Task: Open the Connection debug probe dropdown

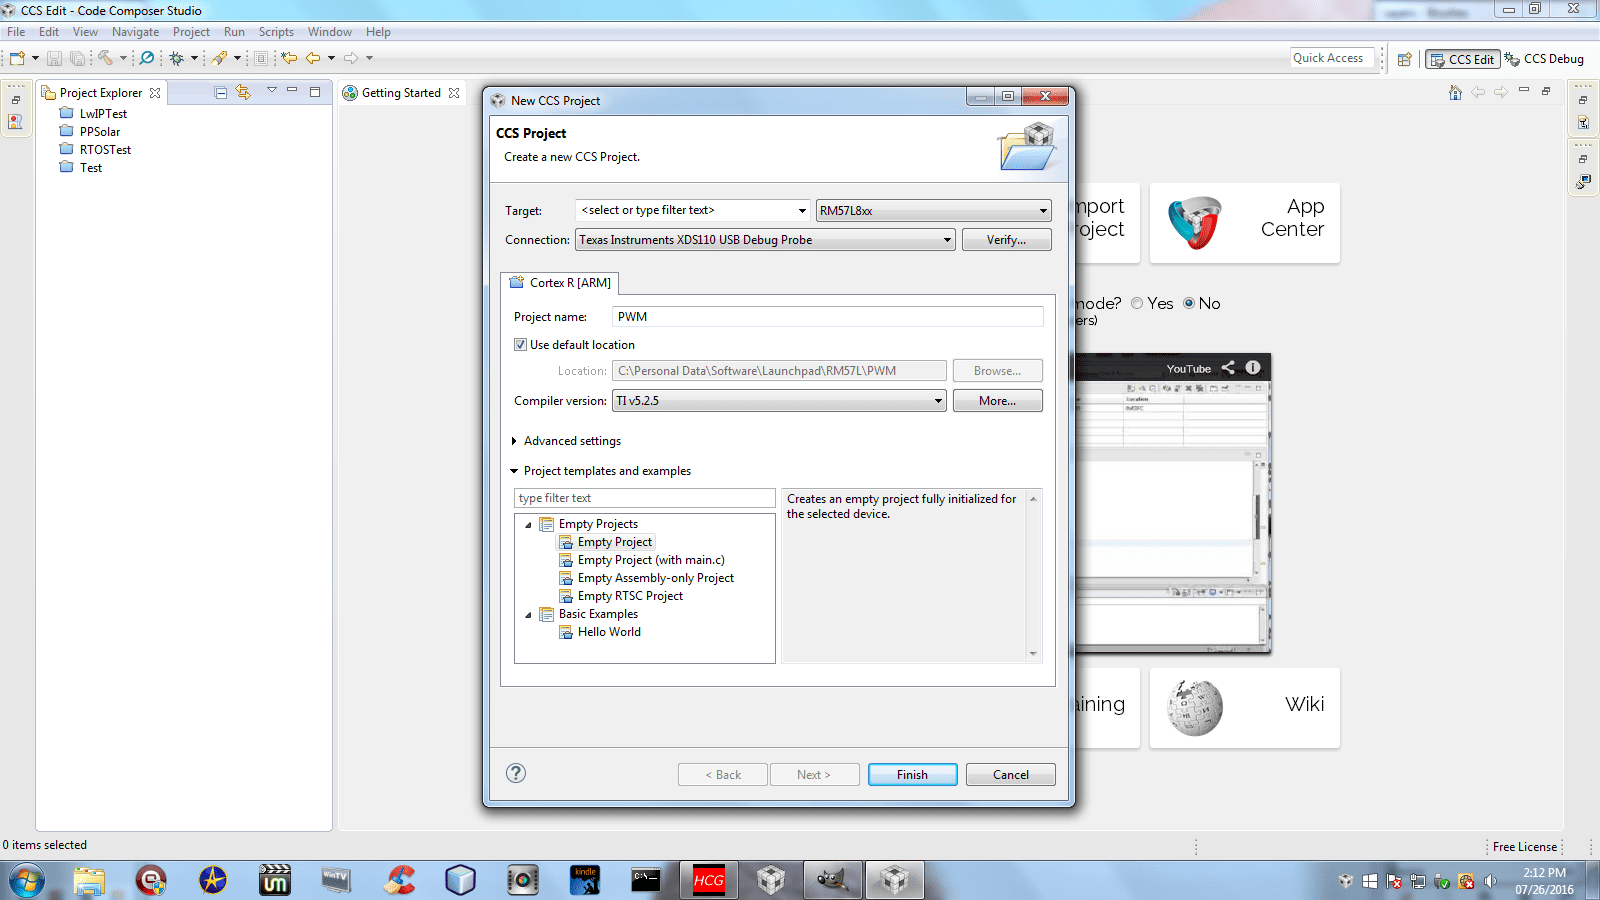Action: pos(765,240)
